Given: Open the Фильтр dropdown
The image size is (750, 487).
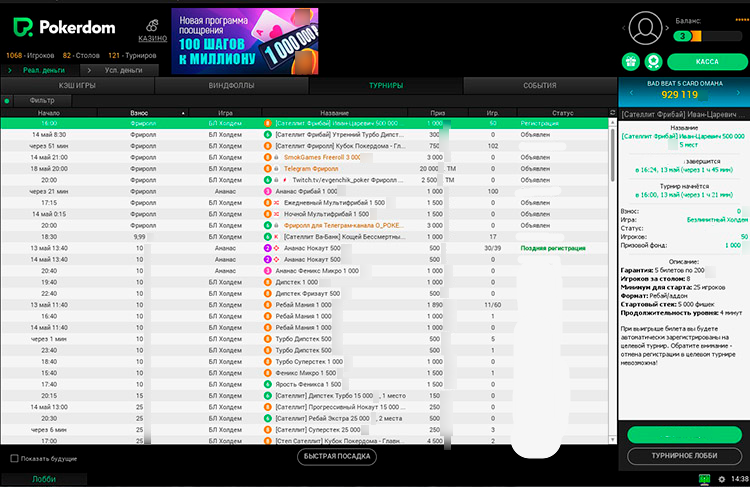Looking at the screenshot, I should pyautogui.click(x=42, y=100).
